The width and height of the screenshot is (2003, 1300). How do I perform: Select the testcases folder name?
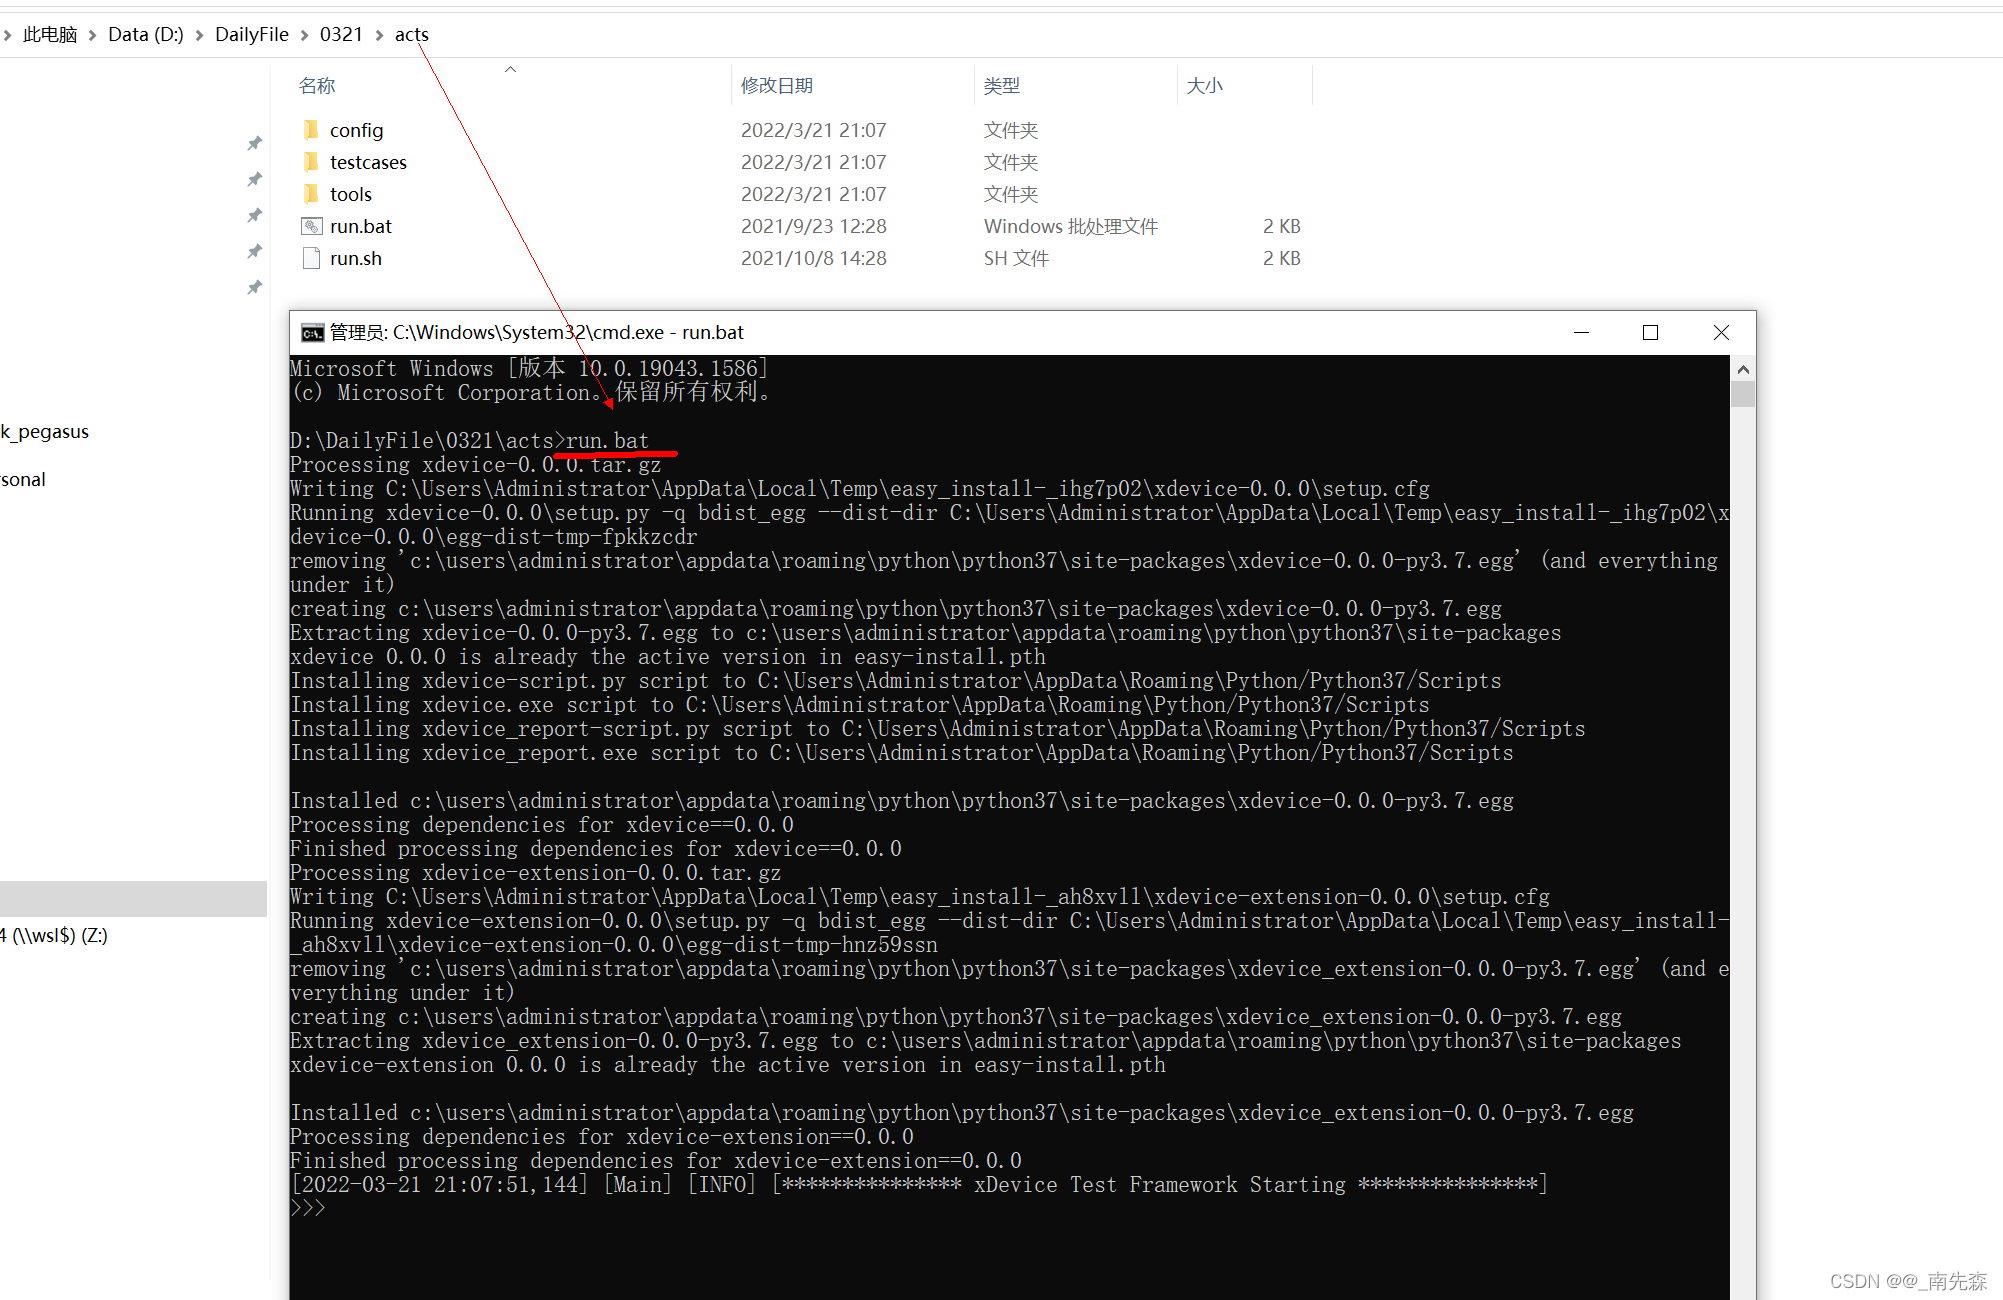[x=368, y=163]
